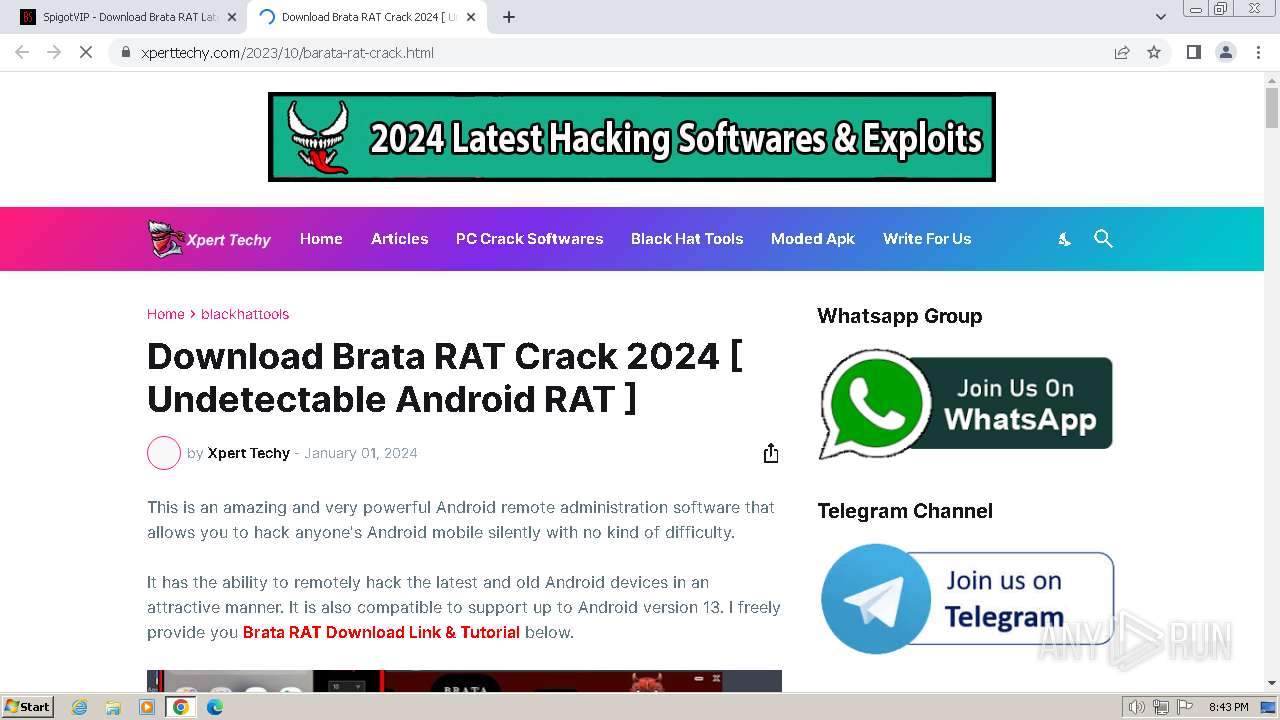Open the Home menu item
This screenshot has height=720, width=1280.
(x=321, y=239)
